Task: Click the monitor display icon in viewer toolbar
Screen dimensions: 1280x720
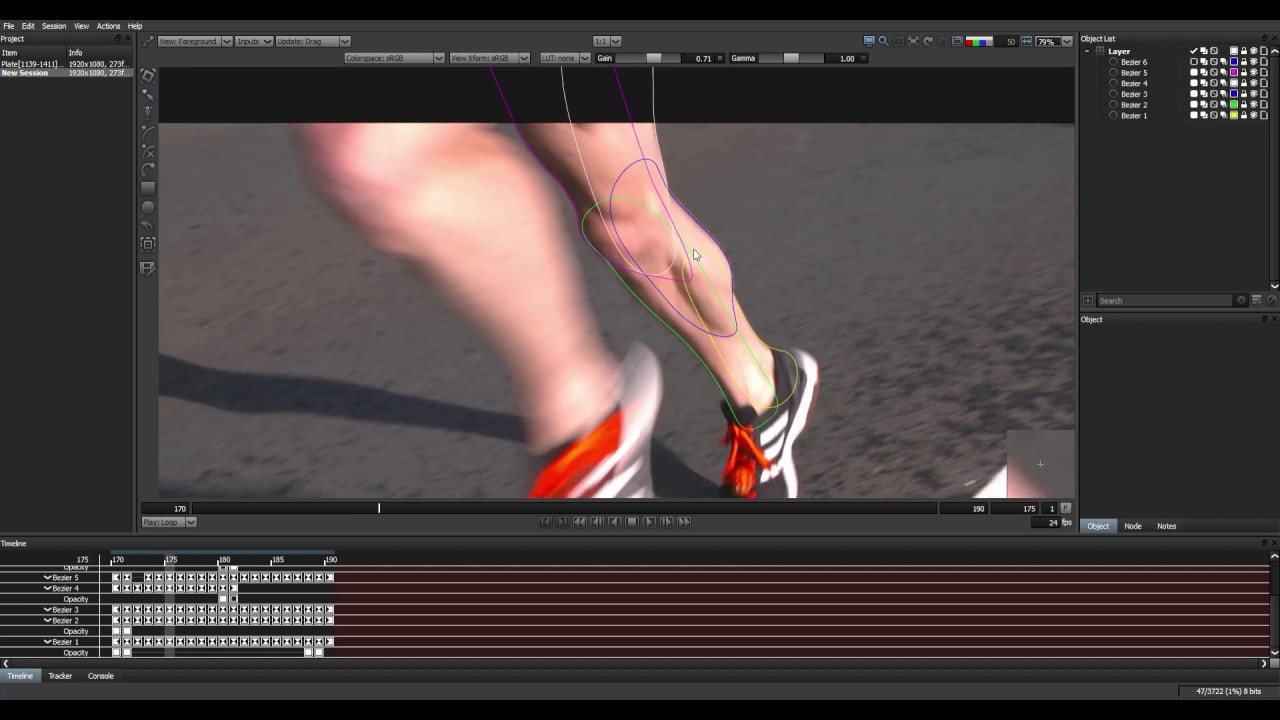Action: pyautogui.click(x=869, y=41)
